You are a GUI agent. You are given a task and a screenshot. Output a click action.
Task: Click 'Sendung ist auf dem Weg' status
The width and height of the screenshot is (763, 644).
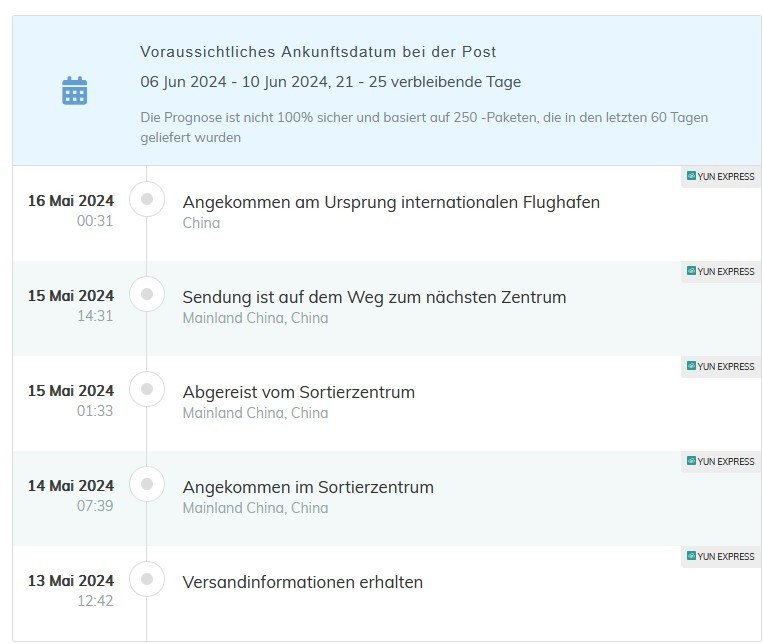pos(374,297)
